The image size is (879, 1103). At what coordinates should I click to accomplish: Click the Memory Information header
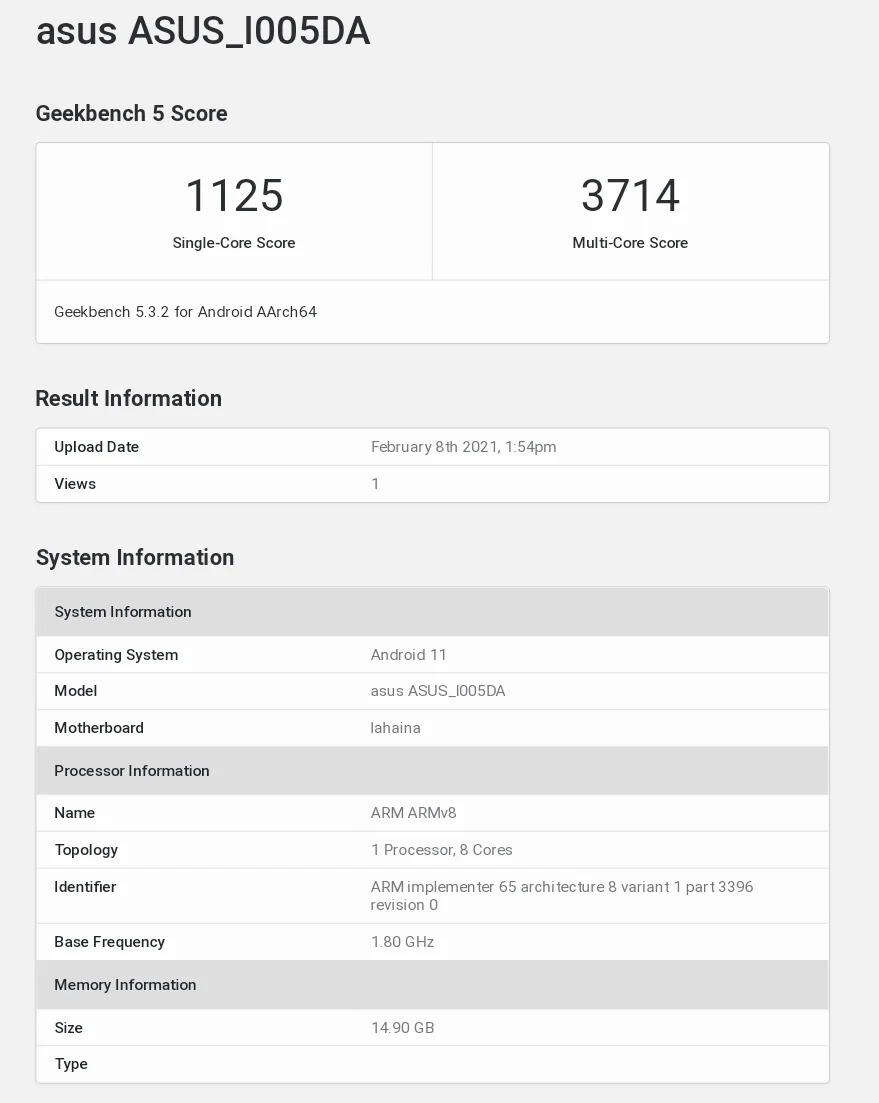click(125, 984)
